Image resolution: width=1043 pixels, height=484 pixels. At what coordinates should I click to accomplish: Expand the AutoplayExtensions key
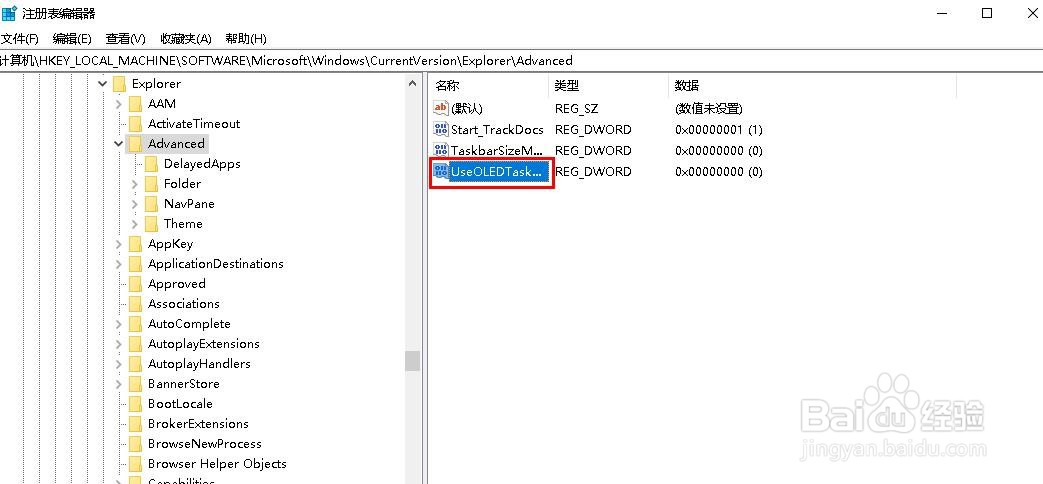(x=118, y=344)
